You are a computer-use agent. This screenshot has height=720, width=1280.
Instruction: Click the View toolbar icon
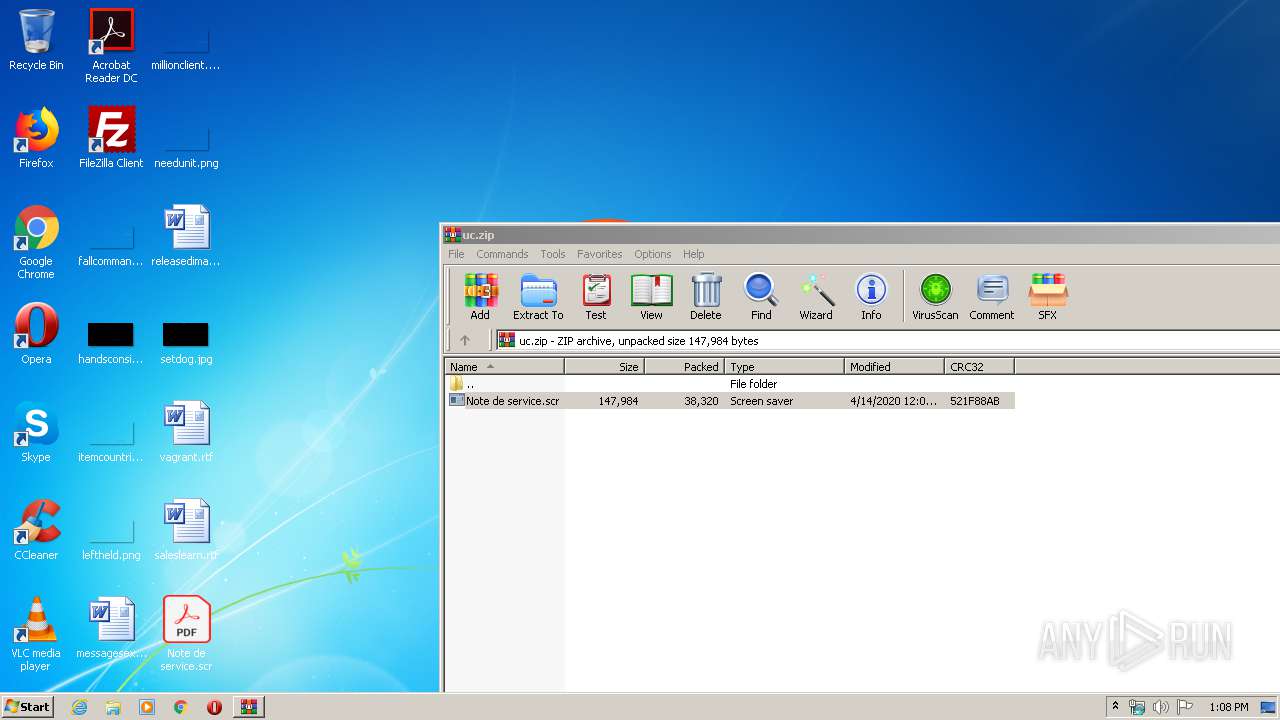pyautogui.click(x=651, y=297)
